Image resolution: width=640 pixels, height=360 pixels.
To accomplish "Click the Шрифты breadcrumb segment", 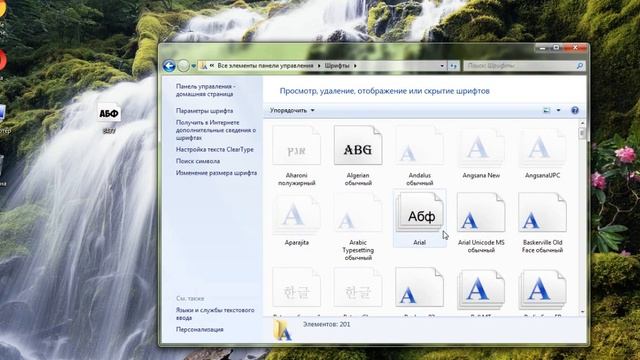I will (337, 66).
